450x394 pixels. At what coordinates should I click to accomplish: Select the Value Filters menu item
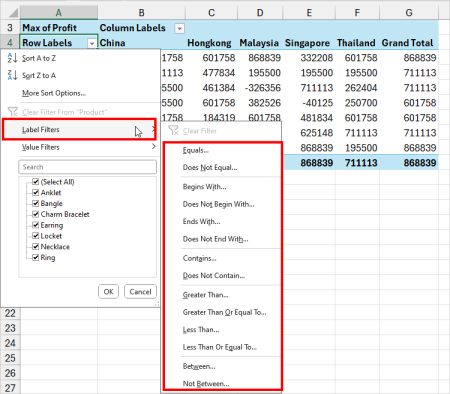click(79, 147)
